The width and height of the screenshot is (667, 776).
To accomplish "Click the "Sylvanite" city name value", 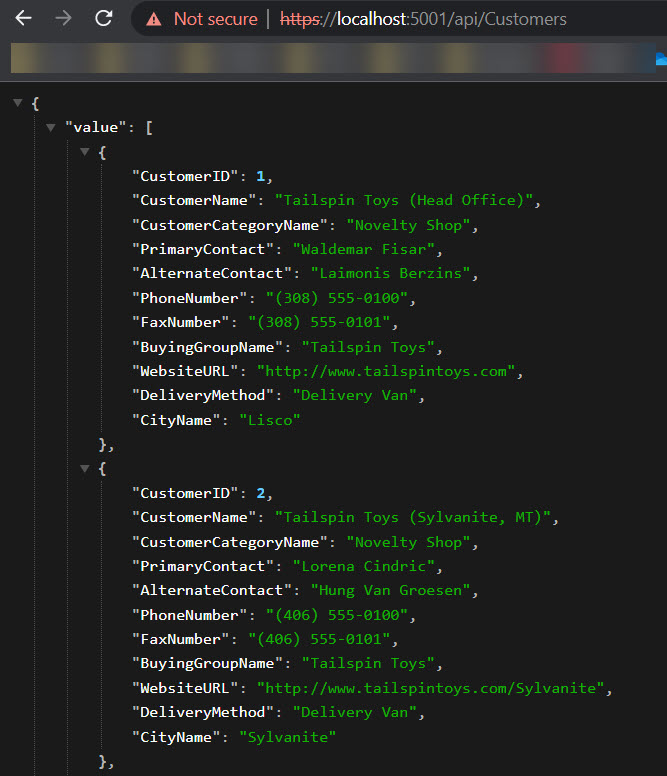I will (x=287, y=737).
